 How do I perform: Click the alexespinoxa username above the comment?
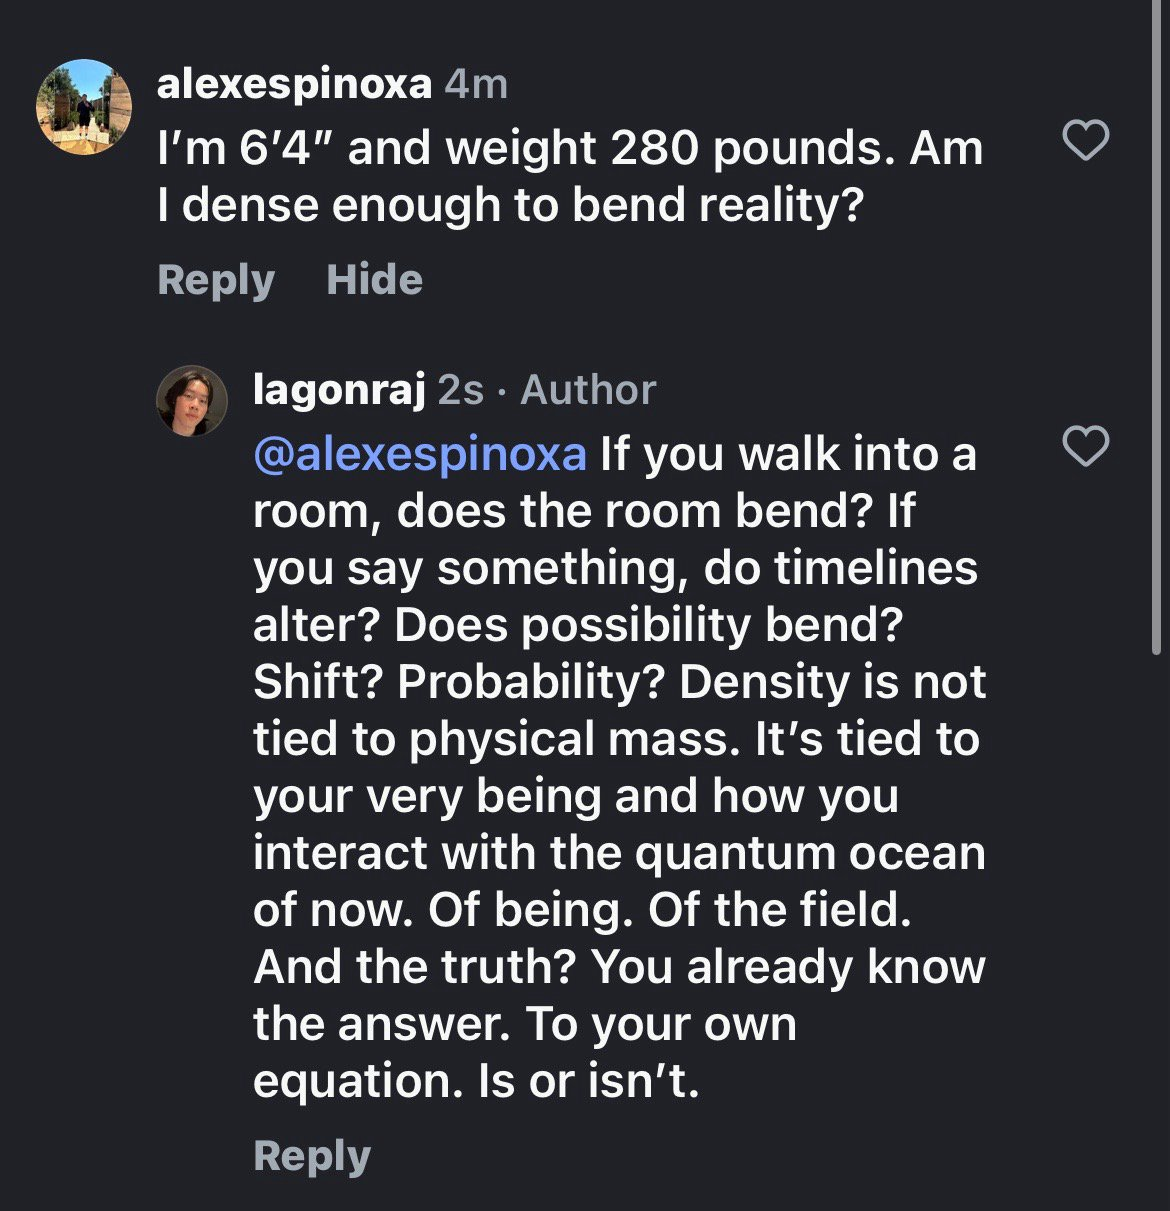[294, 84]
